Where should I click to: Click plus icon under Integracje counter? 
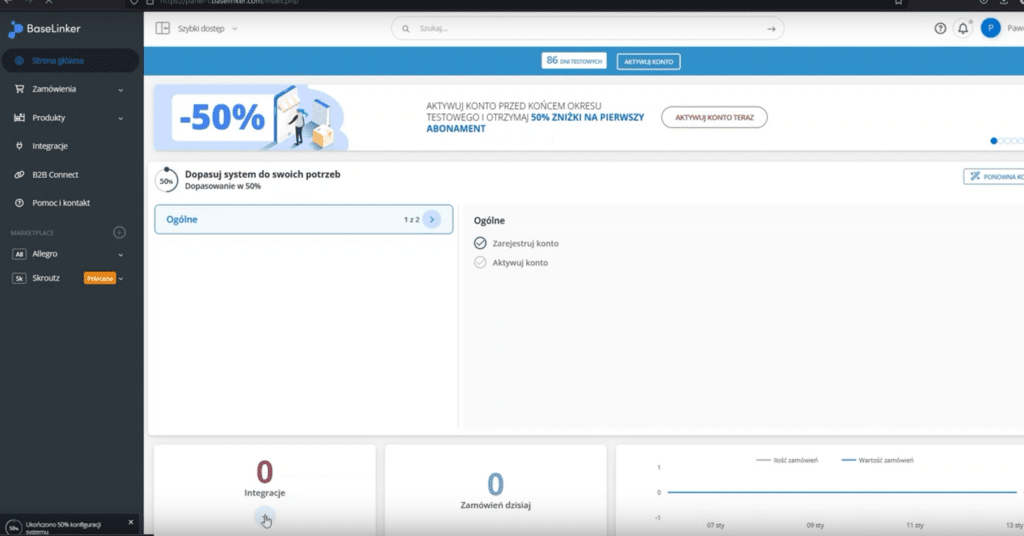tap(264, 516)
